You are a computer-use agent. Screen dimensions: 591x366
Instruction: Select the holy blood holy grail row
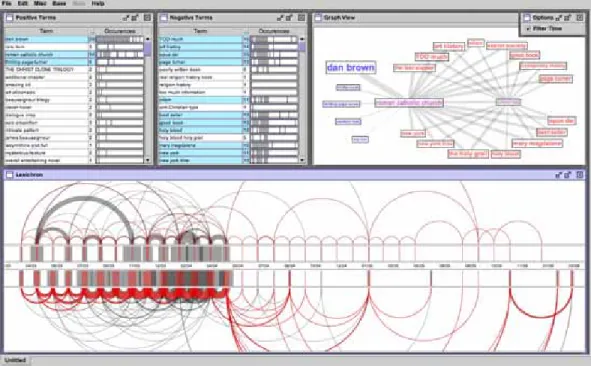click(x=229, y=138)
